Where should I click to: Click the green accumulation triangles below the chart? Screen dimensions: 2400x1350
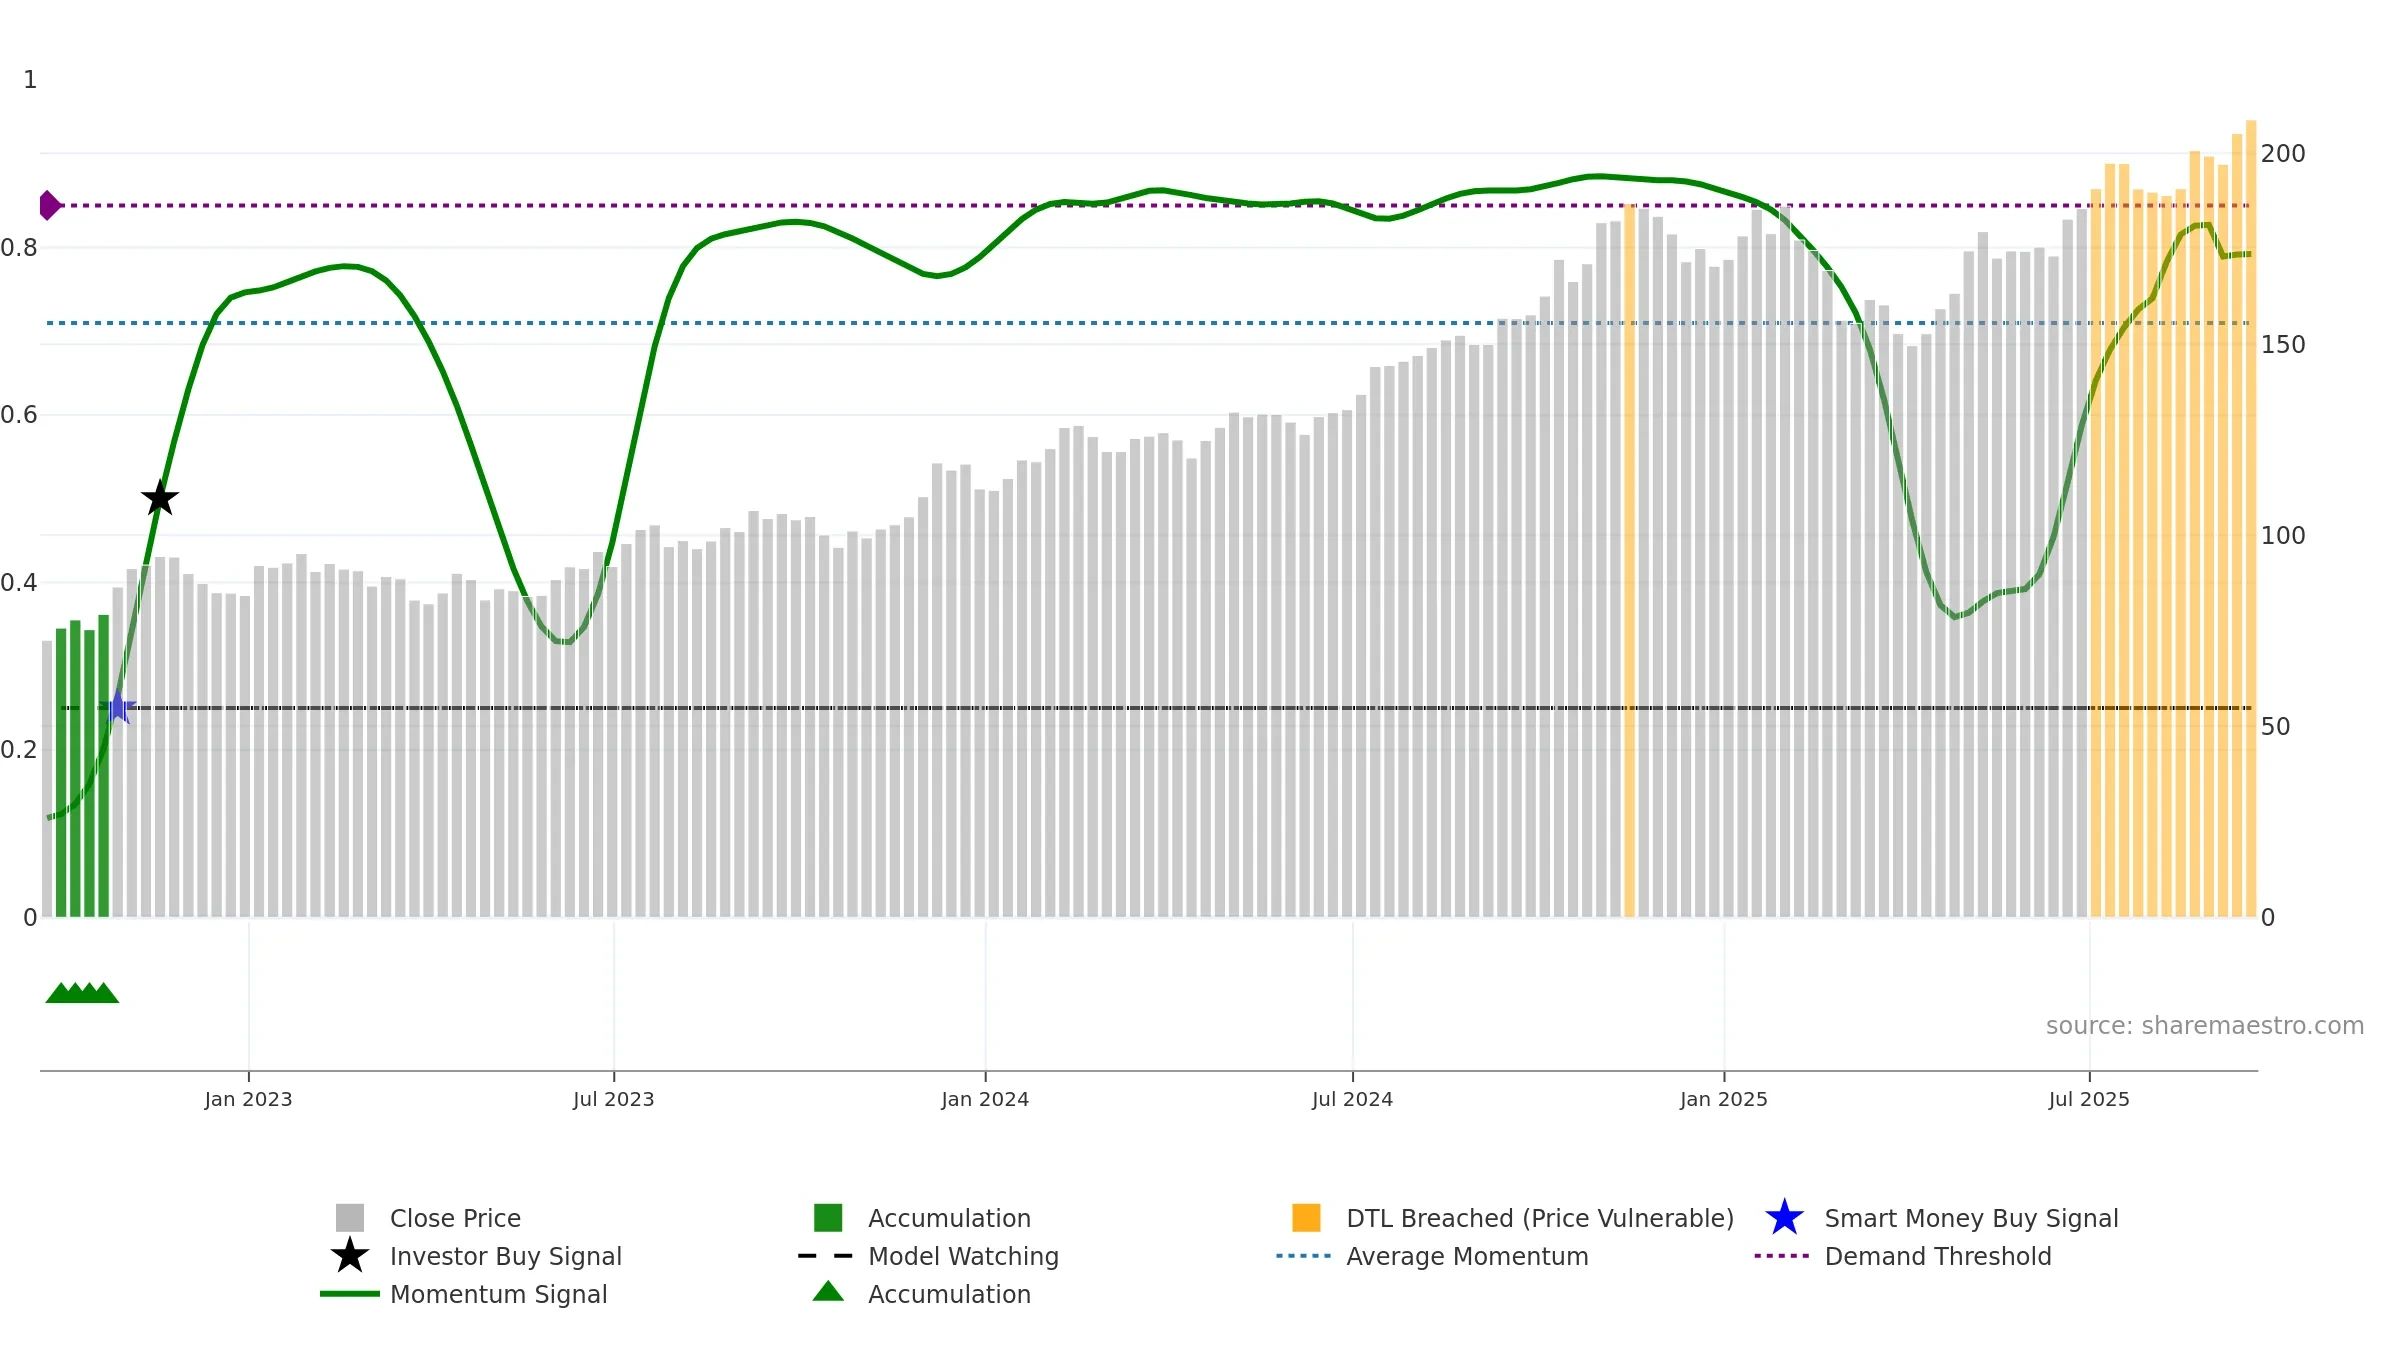[x=82, y=992]
